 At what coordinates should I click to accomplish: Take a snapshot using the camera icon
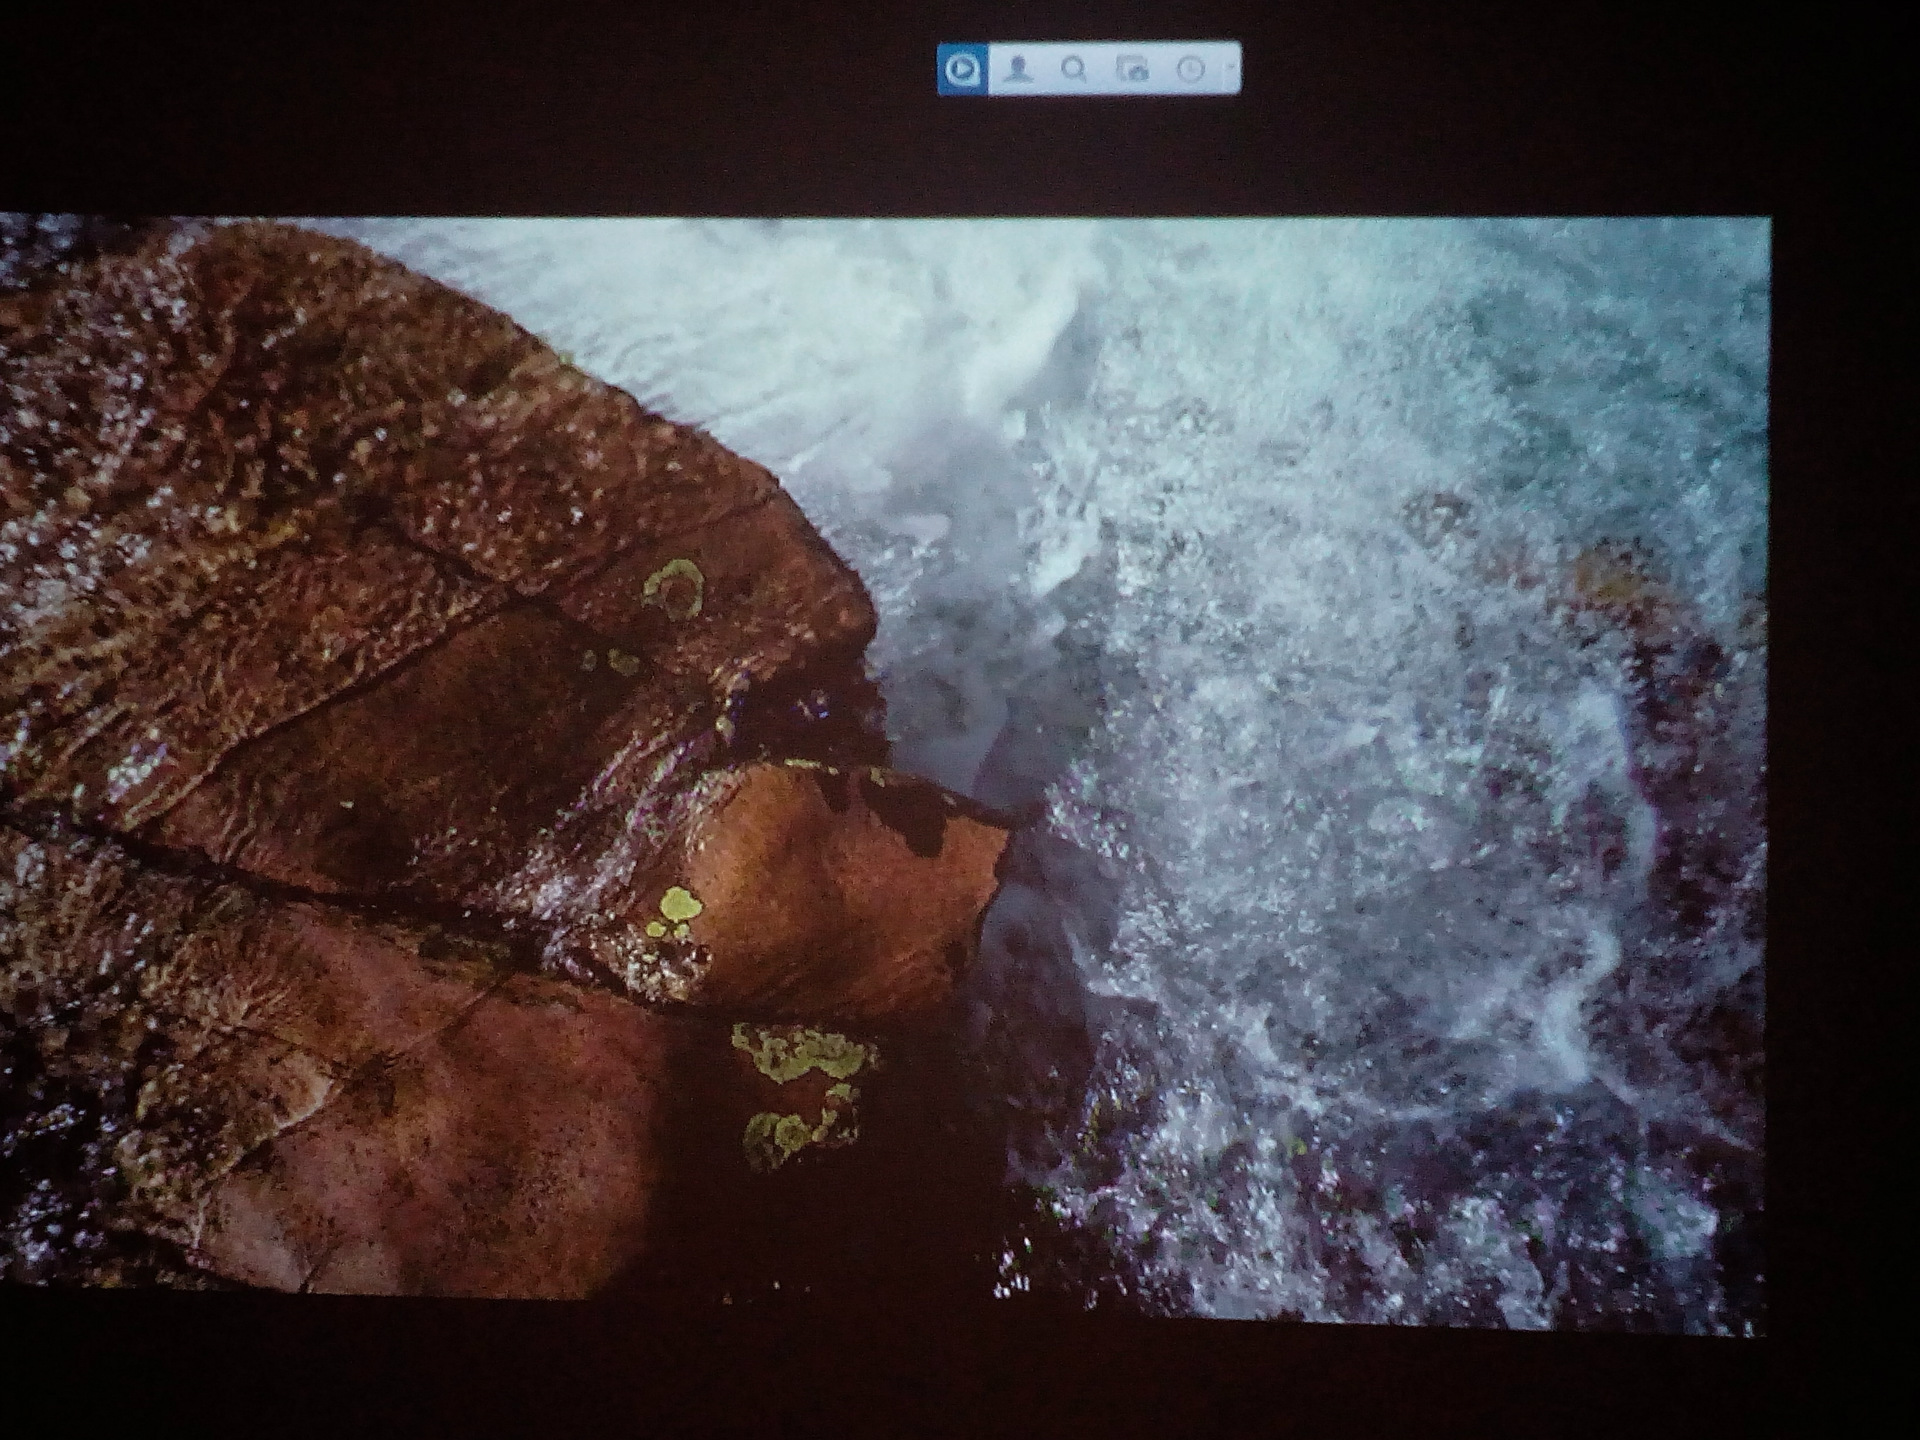(x=1132, y=69)
